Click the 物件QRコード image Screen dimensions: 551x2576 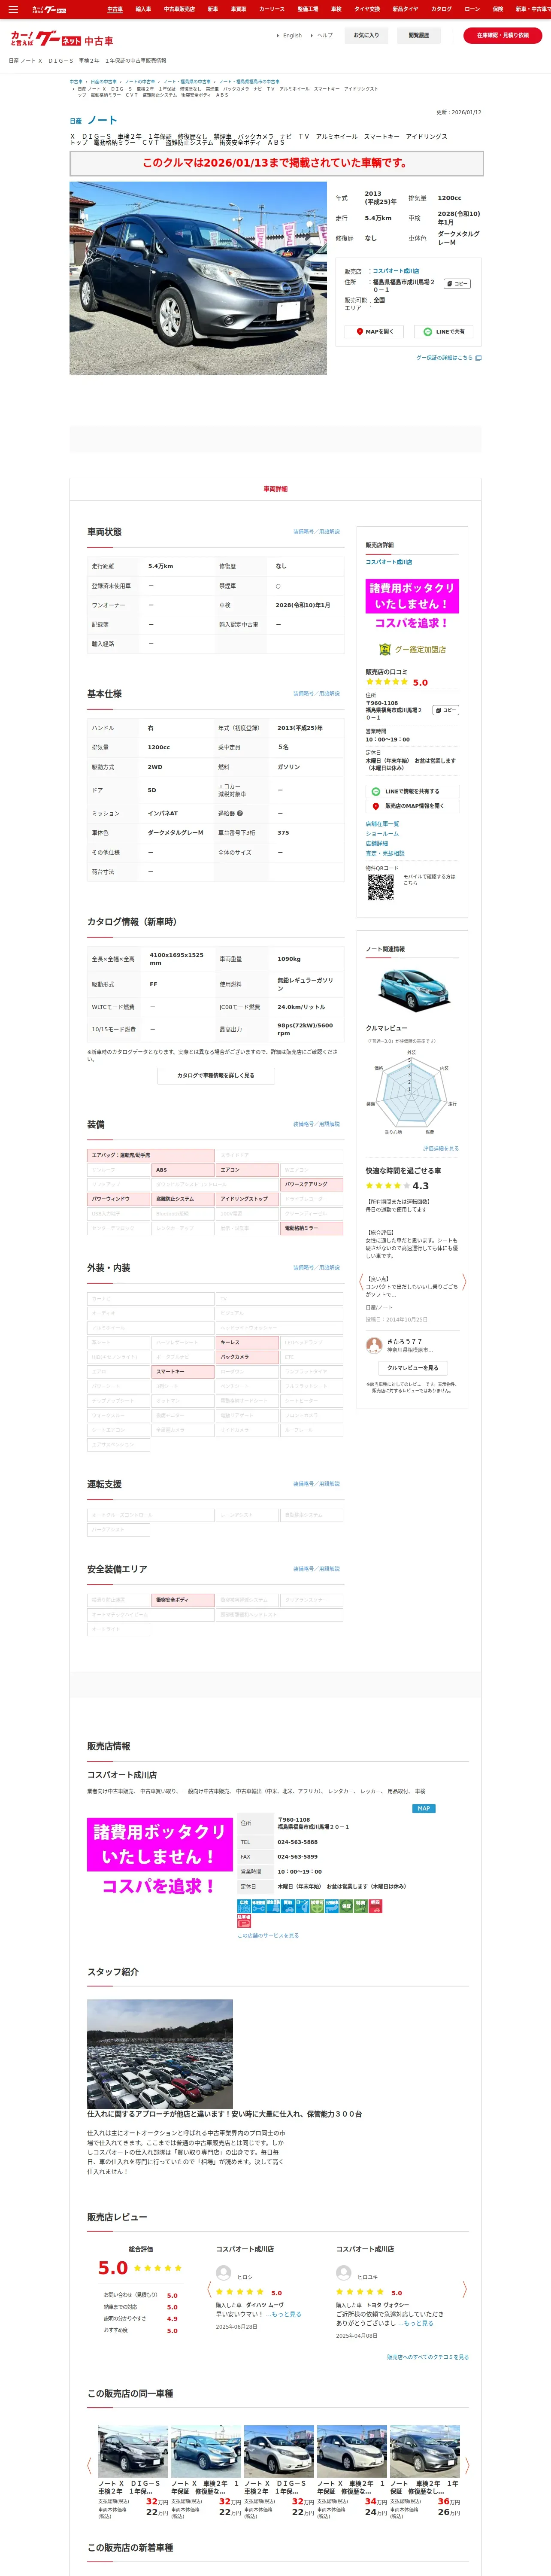click(x=380, y=887)
